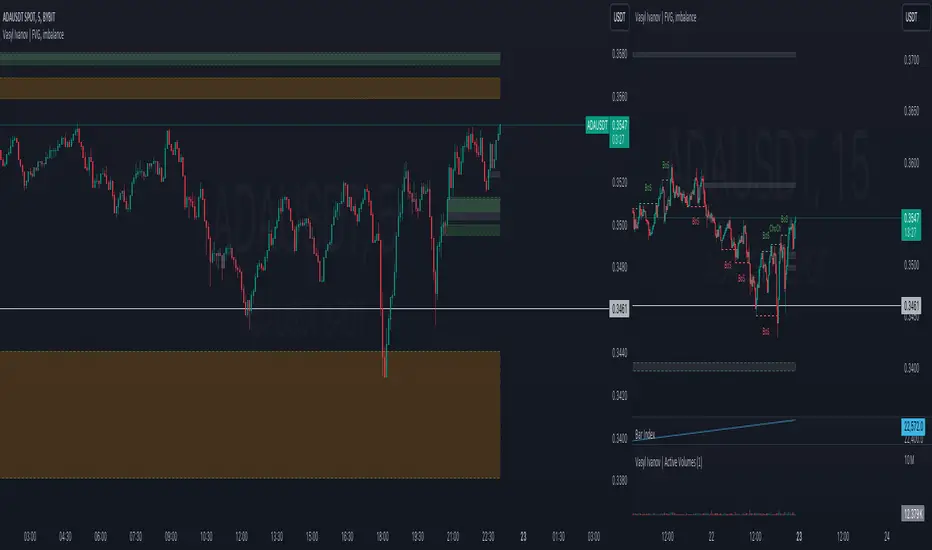
Task: Select the ChoCh label on right chart
Action: (x=774, y=228)
